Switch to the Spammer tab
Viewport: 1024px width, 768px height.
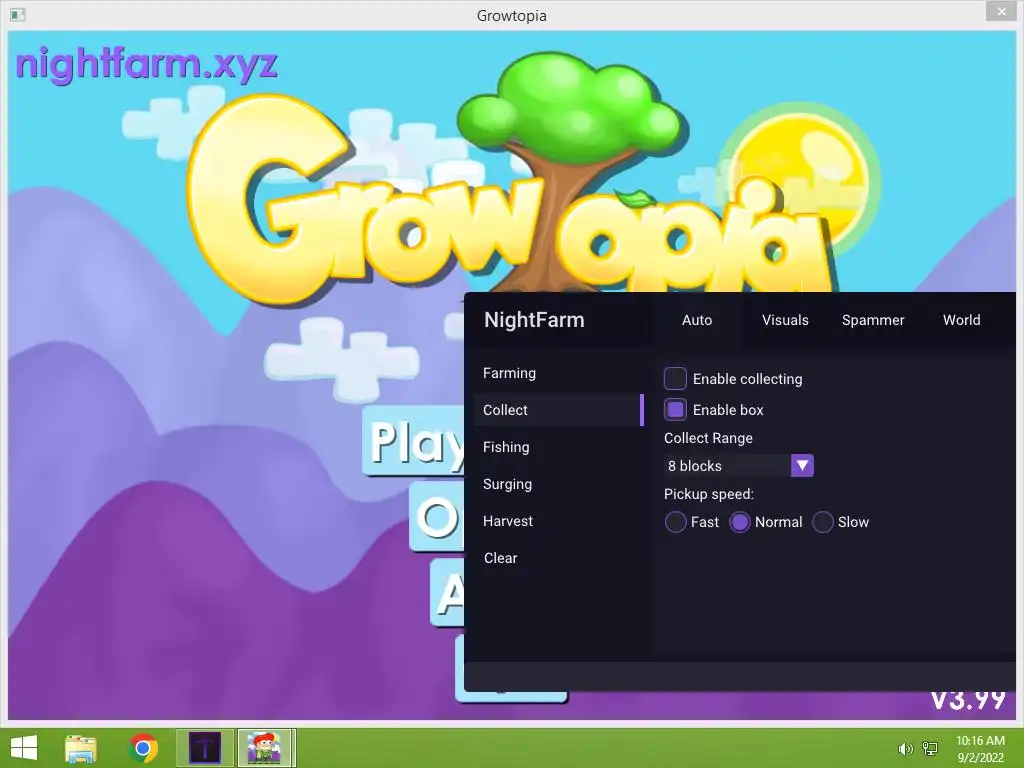pos(873,320)
